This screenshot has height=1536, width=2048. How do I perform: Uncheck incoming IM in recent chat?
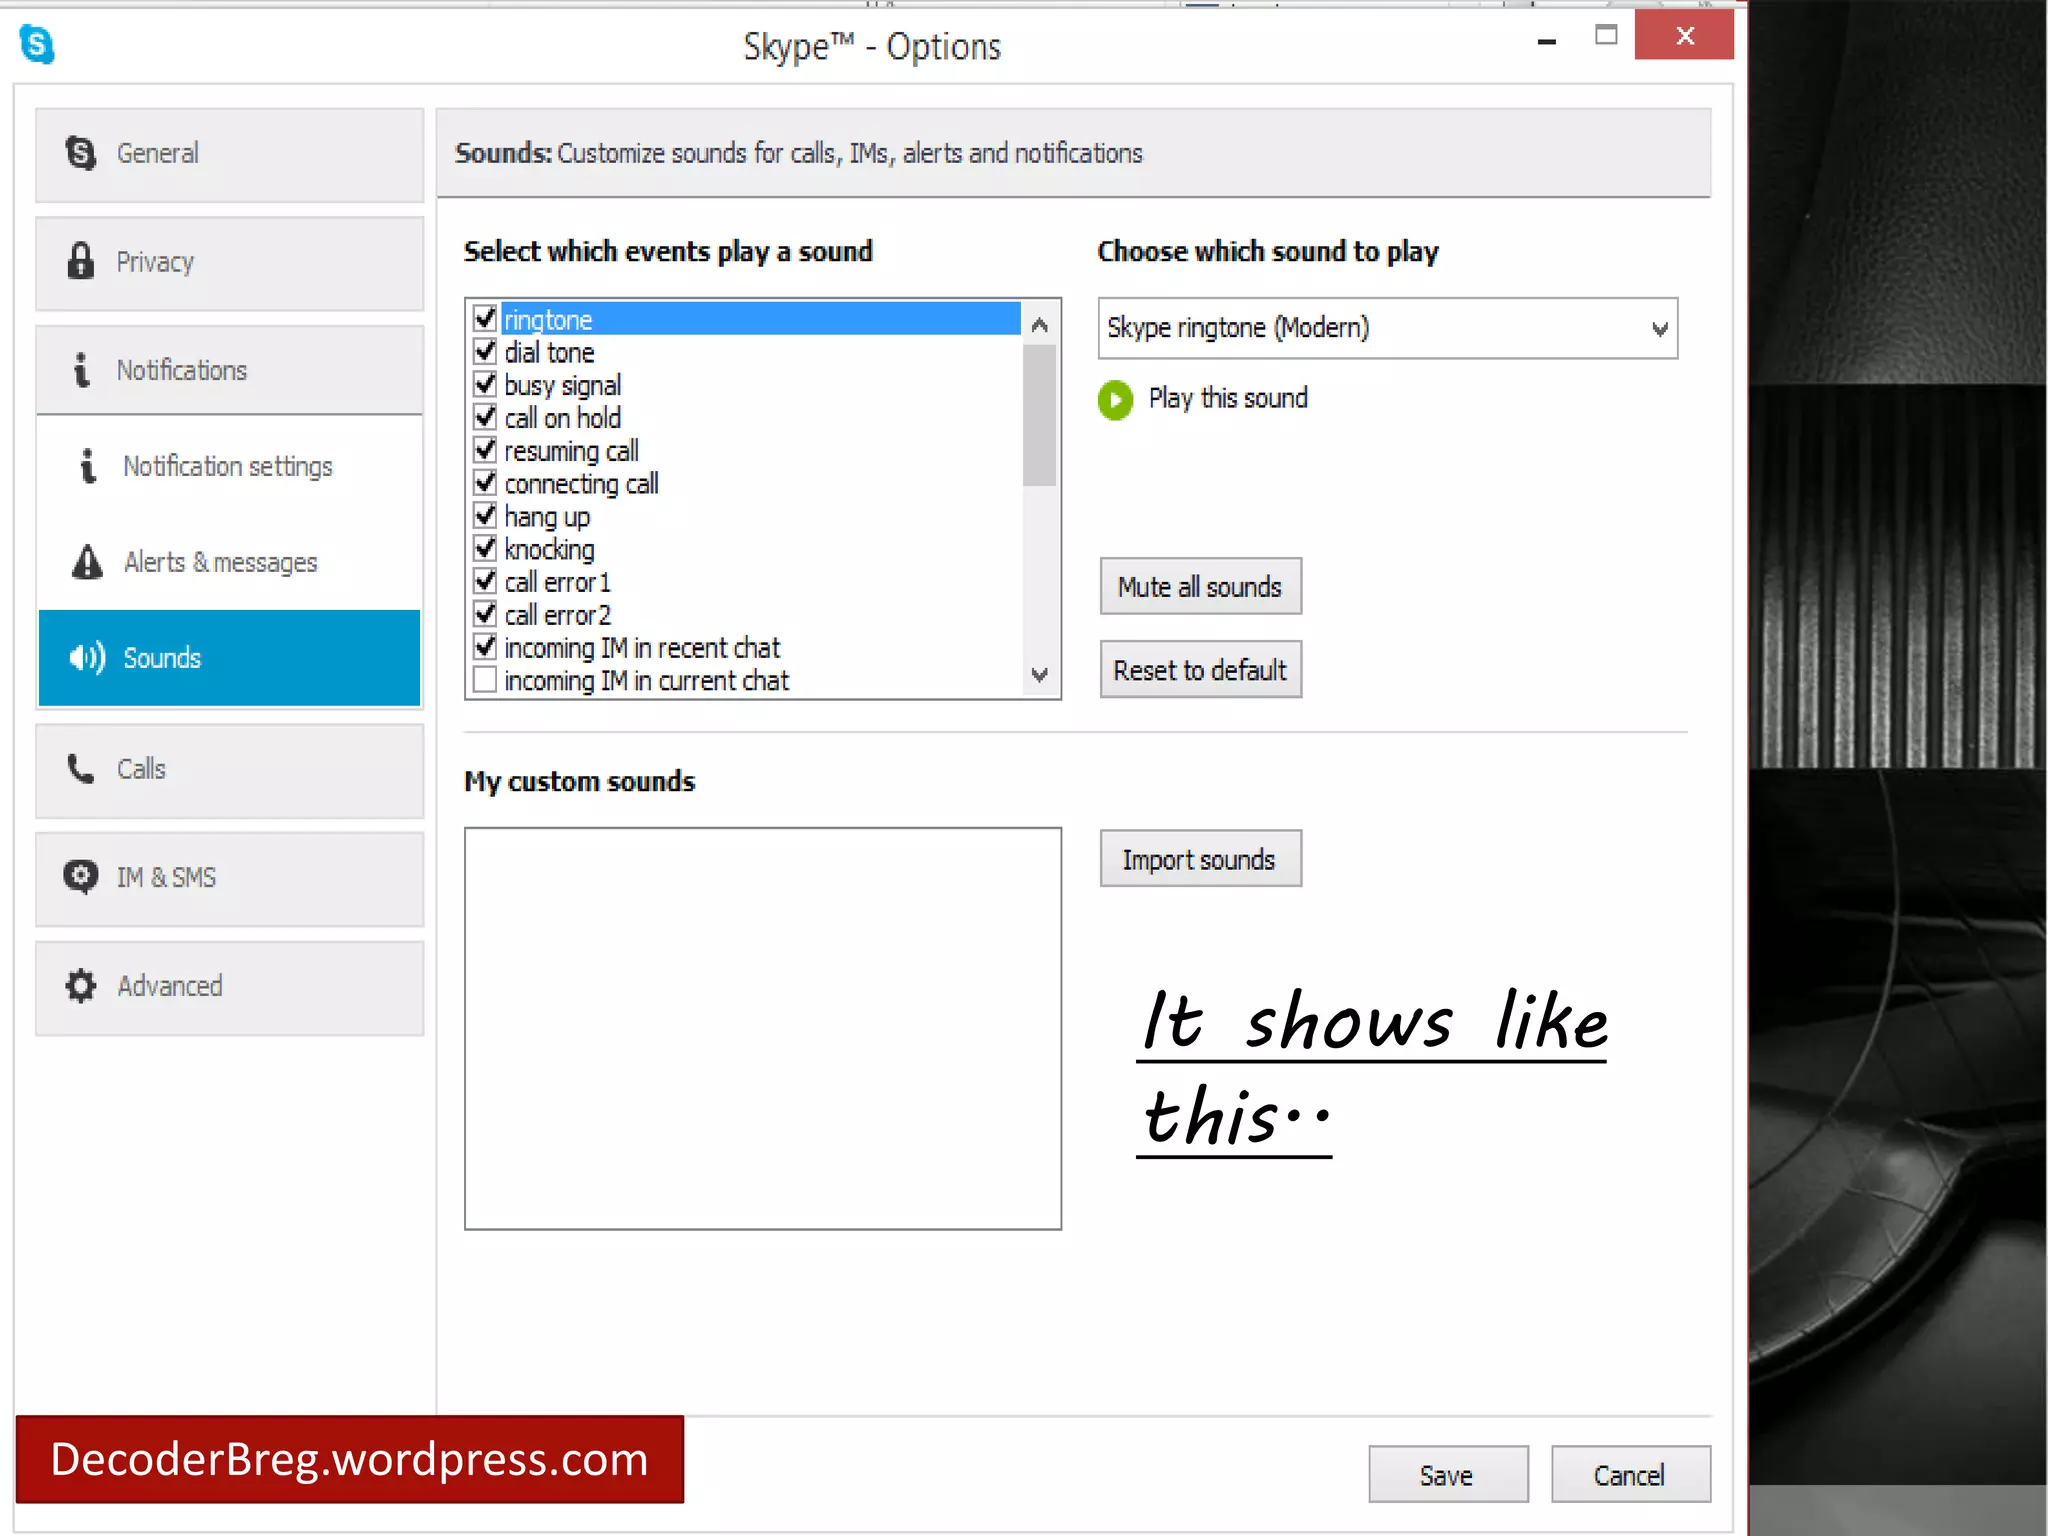[485, 647]
